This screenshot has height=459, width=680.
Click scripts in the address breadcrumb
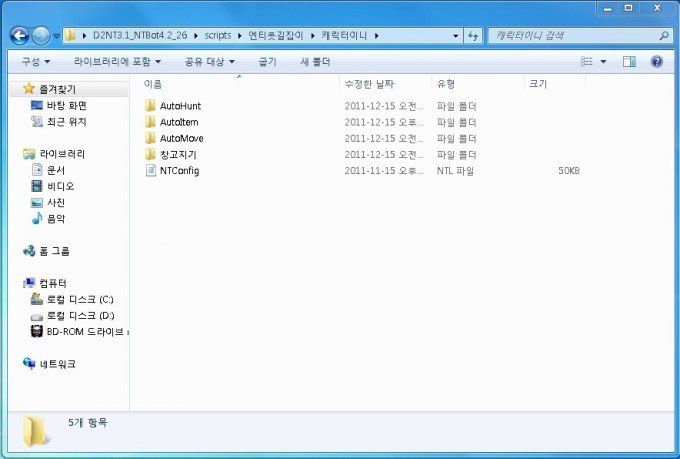coord(215,36)
